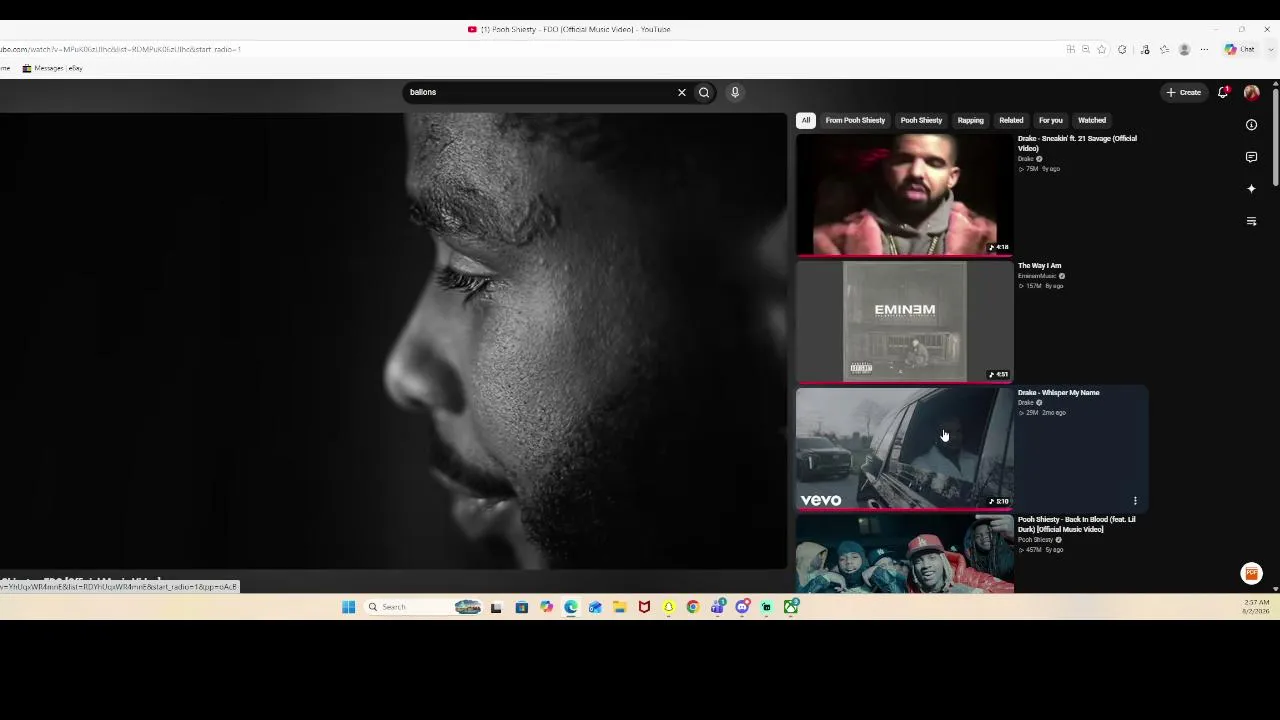Open Snapchat from the taskbar
Viewport: 1280px width, 720px height.
pyautogui.click(x=669, y=607)
